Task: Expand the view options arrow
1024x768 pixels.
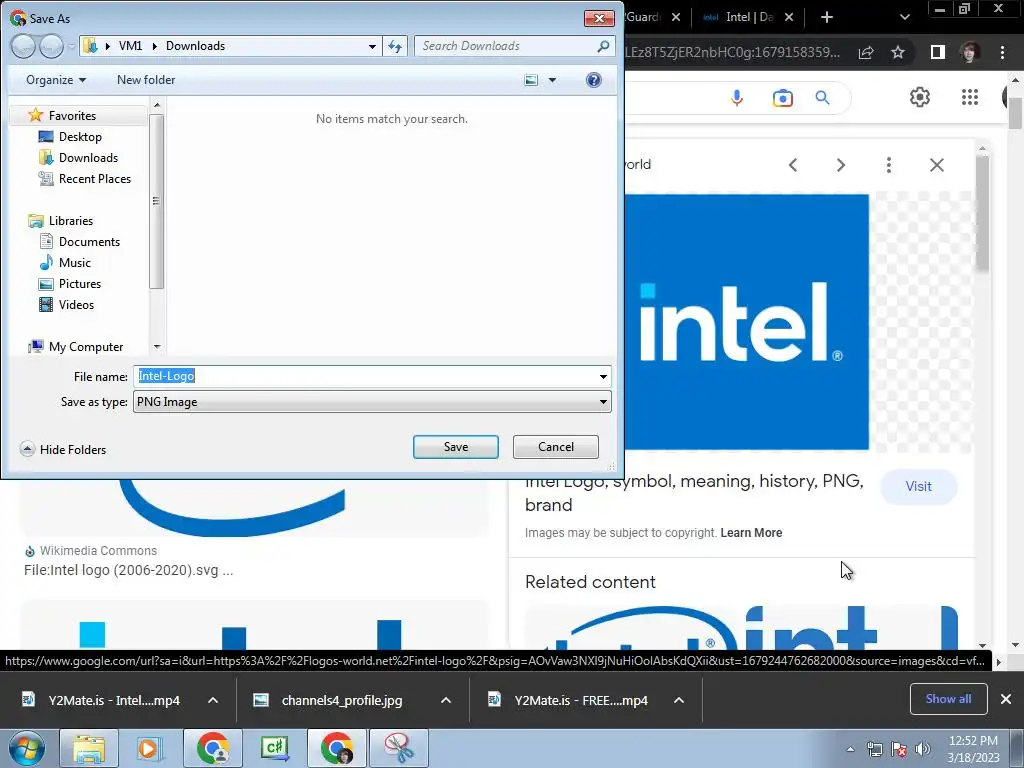Action: pos(552,80)
